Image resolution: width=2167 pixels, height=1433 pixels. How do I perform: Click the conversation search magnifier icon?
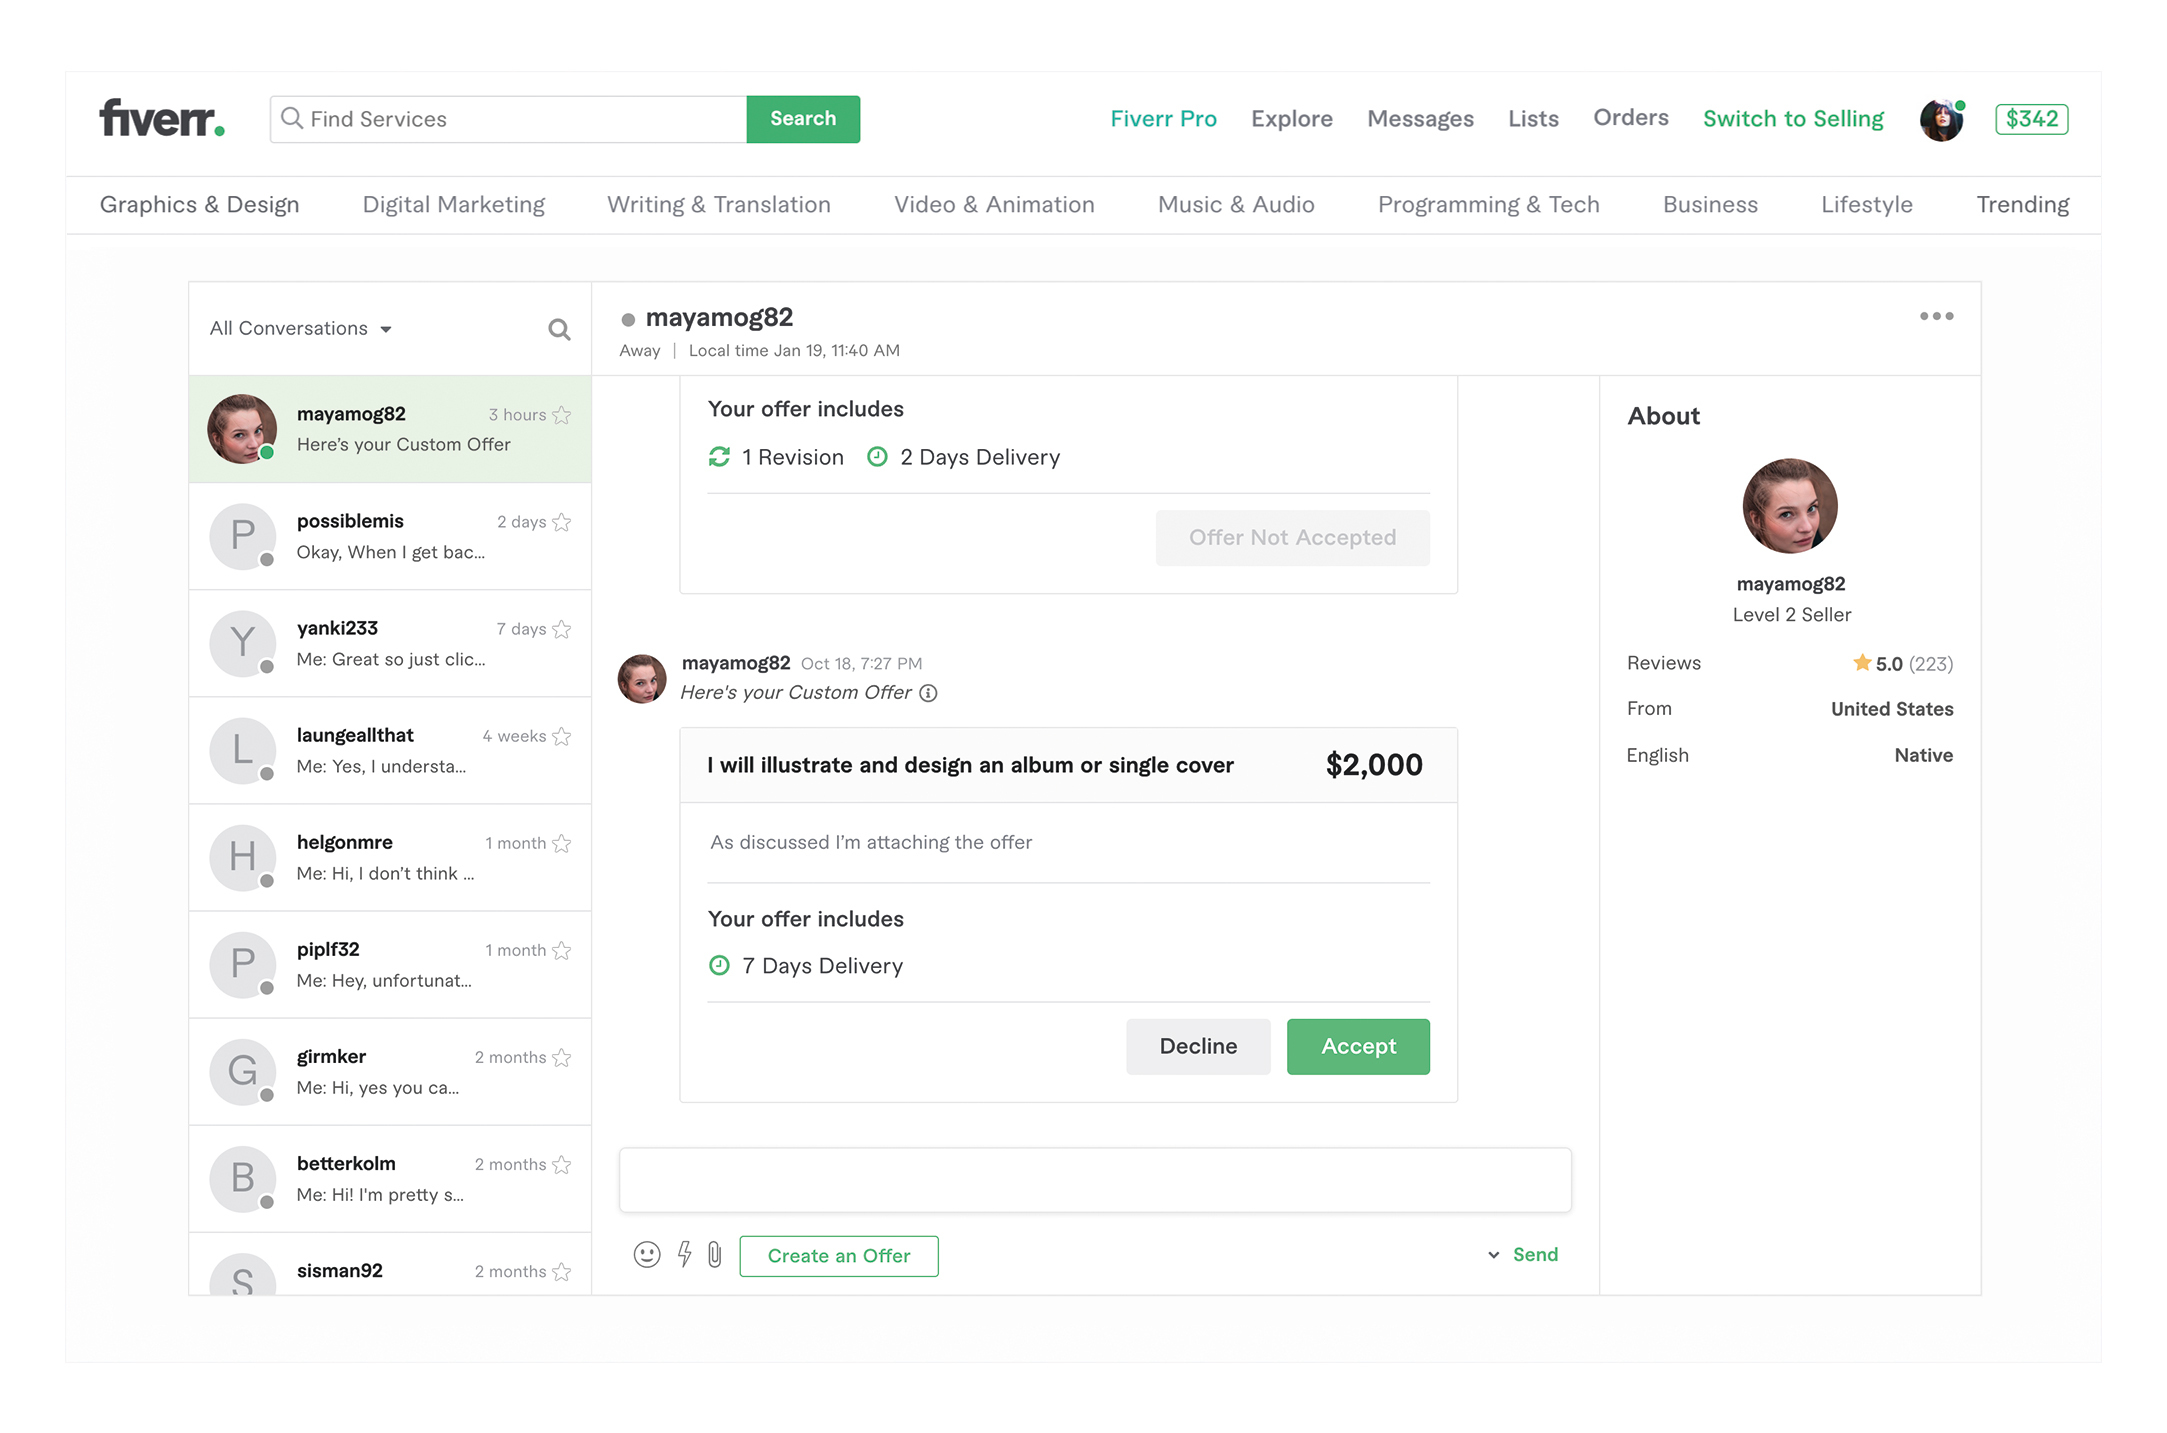tap(559, 330)
